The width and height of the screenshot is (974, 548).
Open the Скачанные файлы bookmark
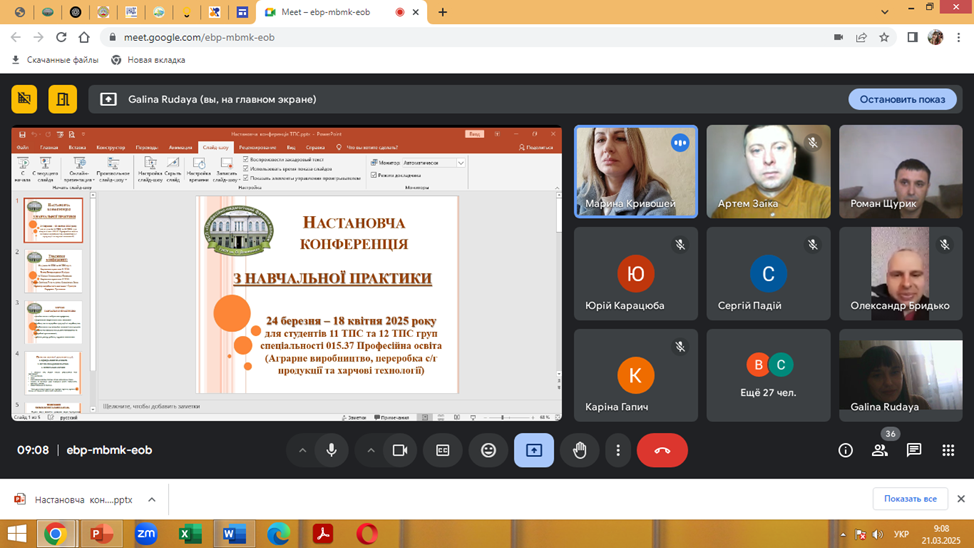56,60
